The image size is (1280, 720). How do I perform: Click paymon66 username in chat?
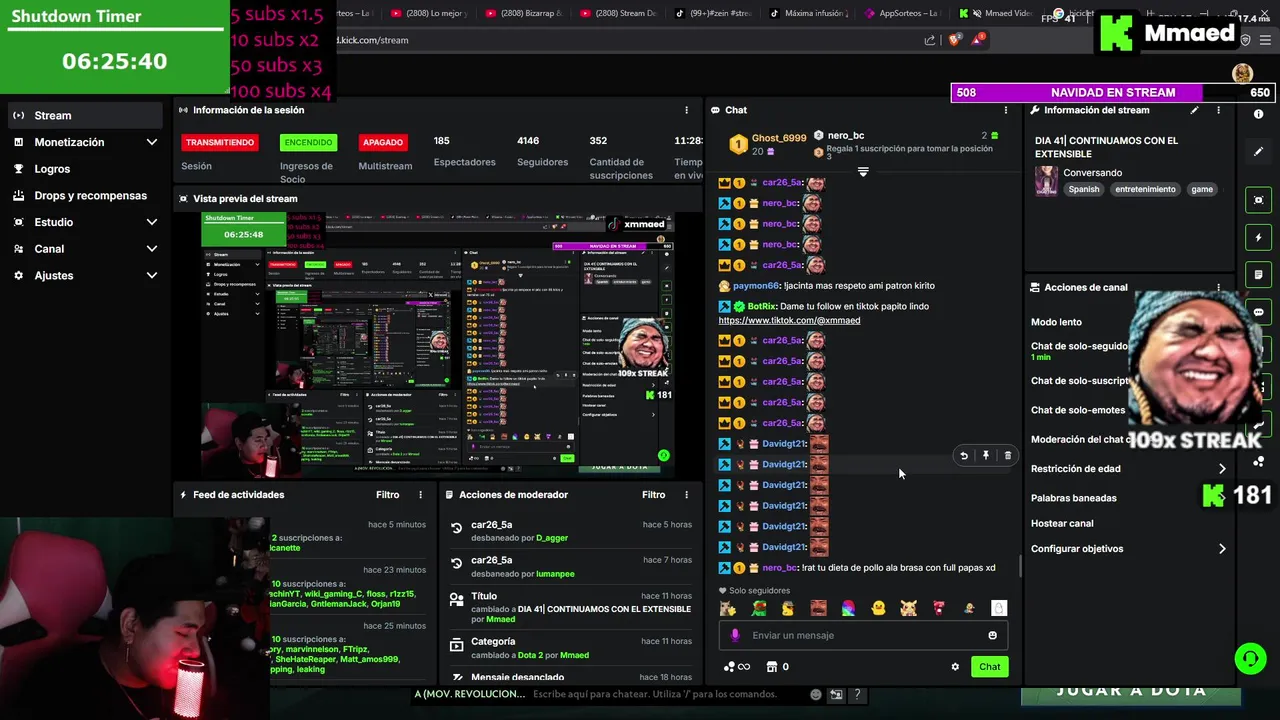pos(755,286)
